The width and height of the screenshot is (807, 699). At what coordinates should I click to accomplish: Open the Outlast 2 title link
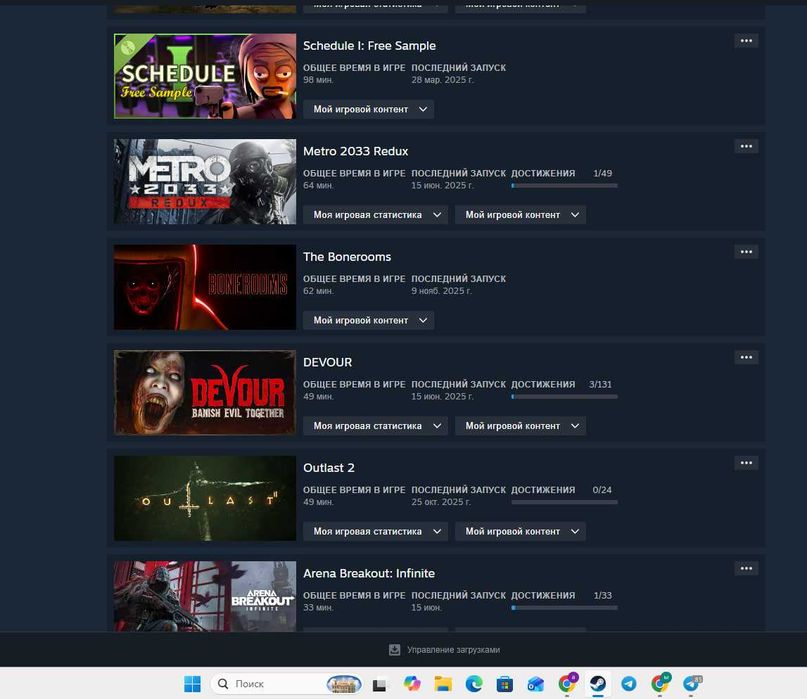328,468
